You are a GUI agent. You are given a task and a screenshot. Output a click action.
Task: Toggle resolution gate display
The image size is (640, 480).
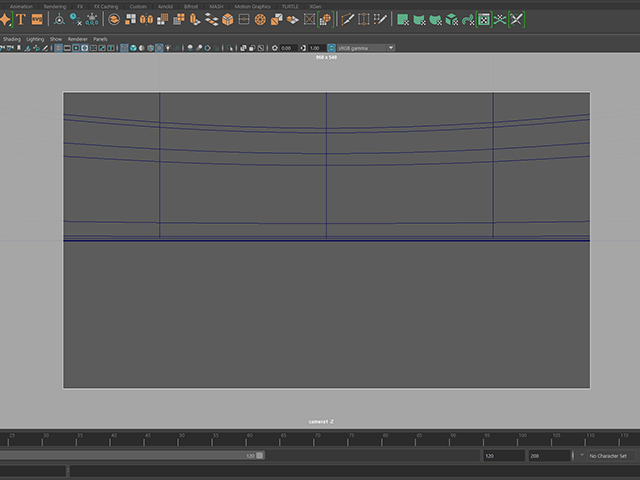click(x=76, y=48)
